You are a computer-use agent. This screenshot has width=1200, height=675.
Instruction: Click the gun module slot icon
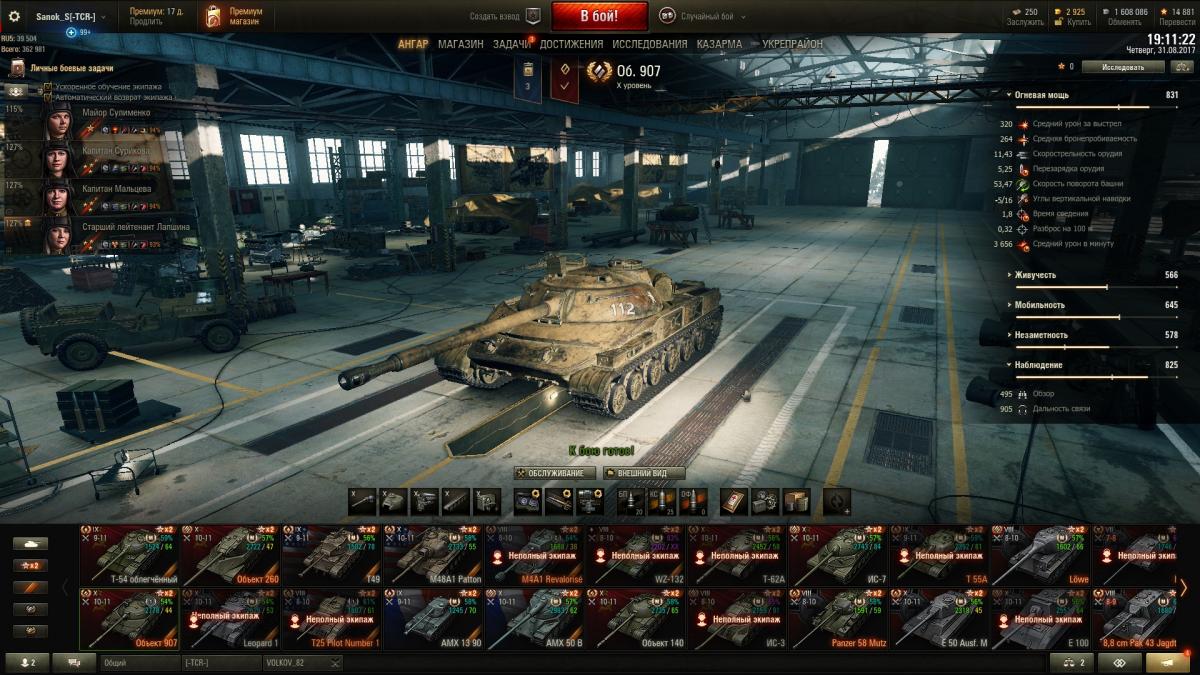[x=363, y=500]
